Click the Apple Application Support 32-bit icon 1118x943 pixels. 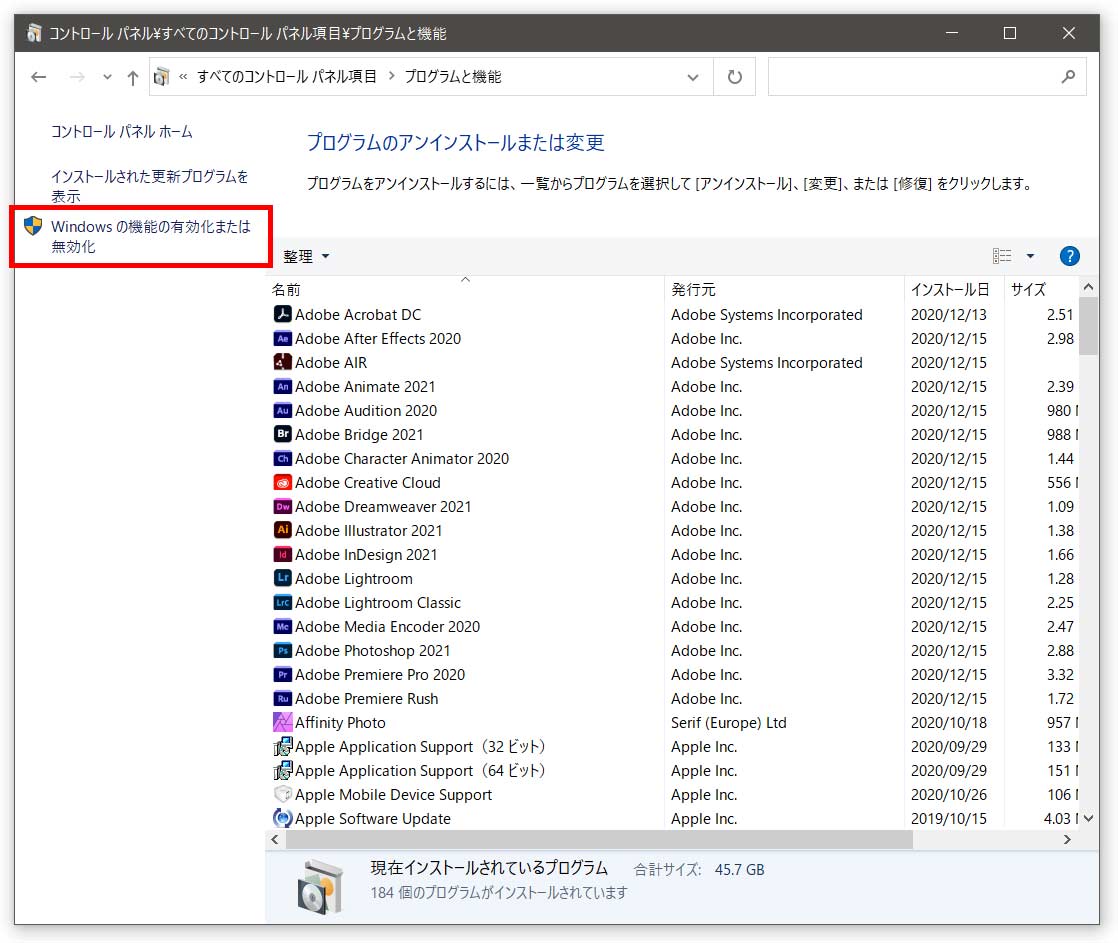click(282, 746)
